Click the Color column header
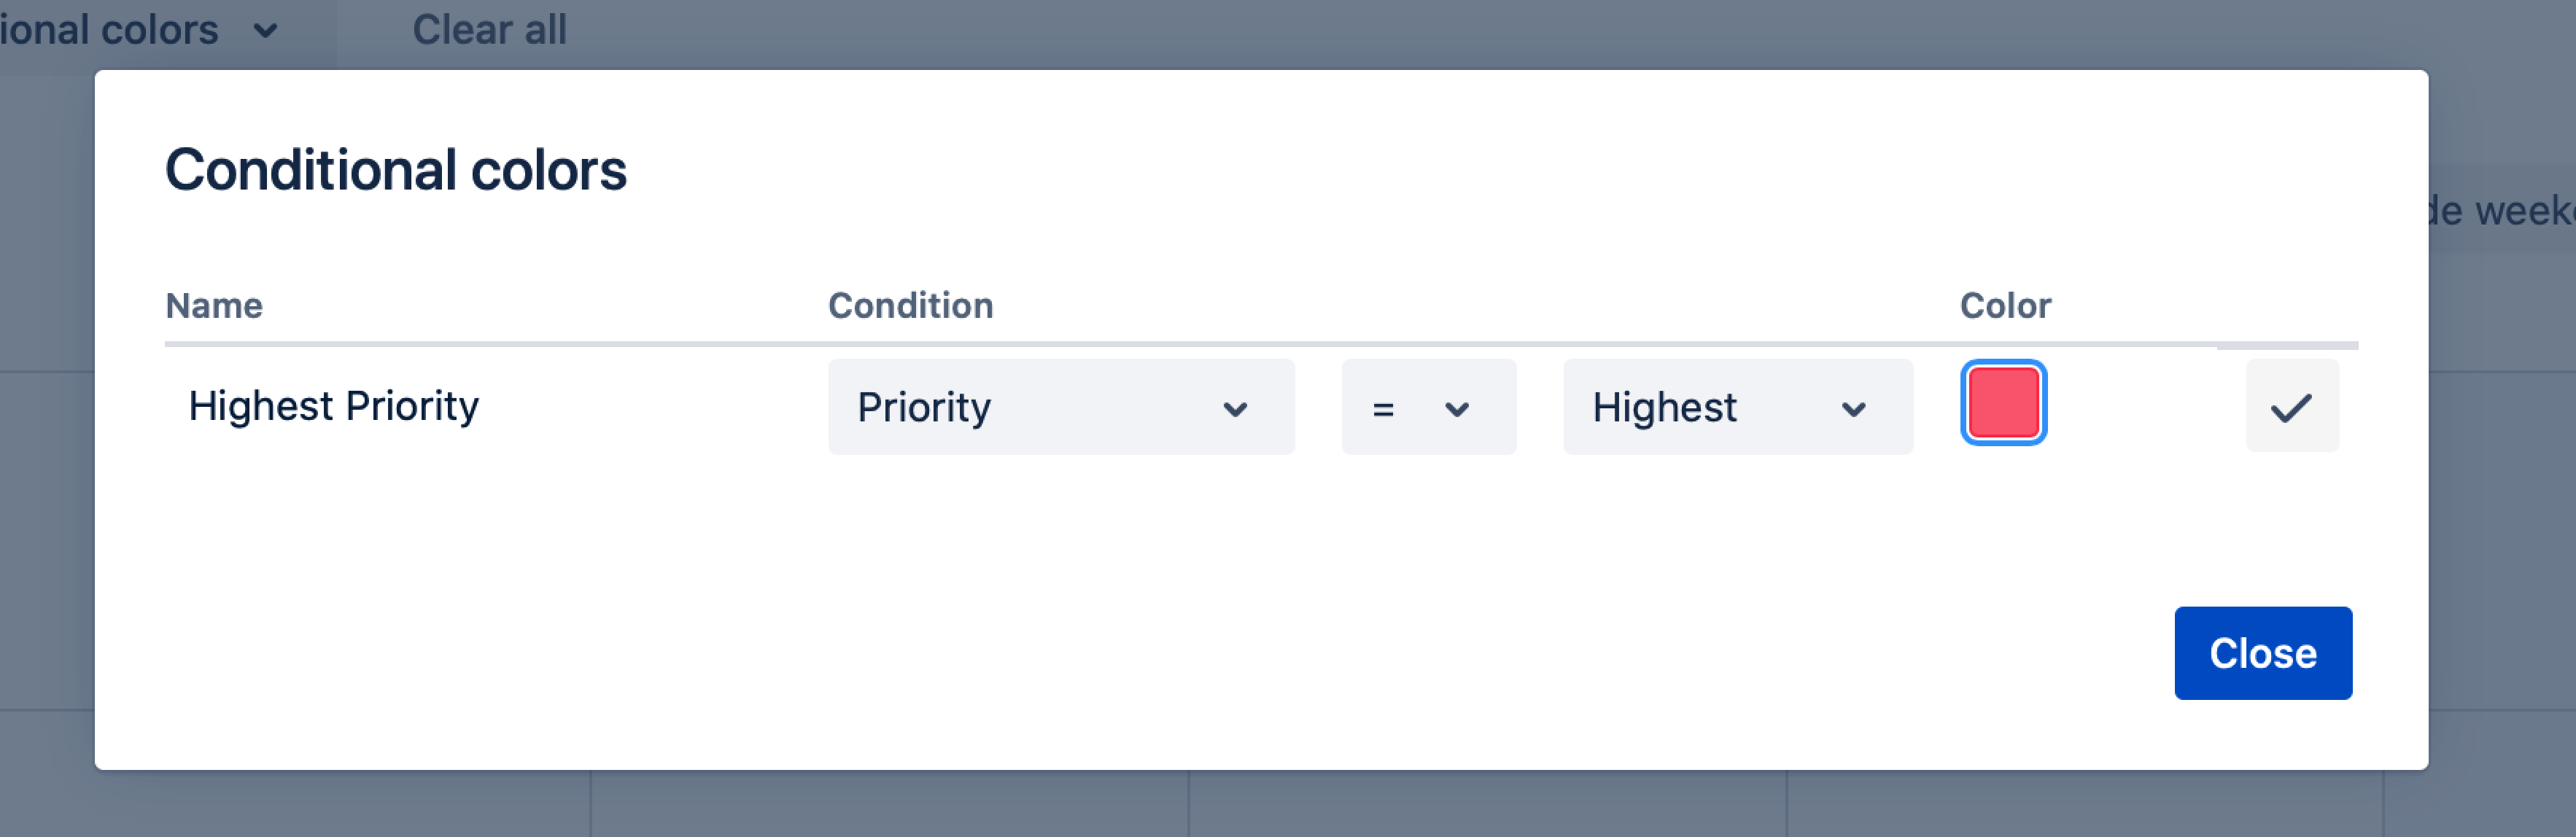The image size is (2576, 837). pyautogui.click(x=2005, y=306)
